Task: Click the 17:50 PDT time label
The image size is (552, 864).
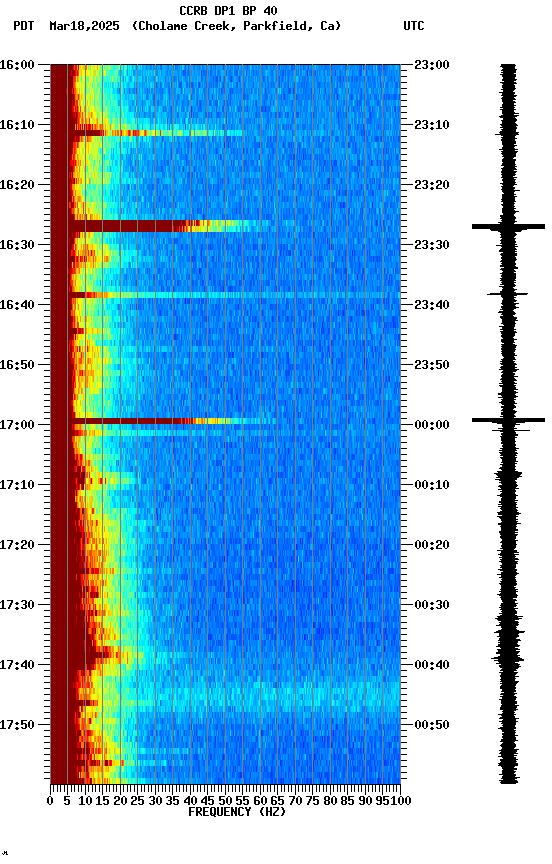Action: coord(17,725)
